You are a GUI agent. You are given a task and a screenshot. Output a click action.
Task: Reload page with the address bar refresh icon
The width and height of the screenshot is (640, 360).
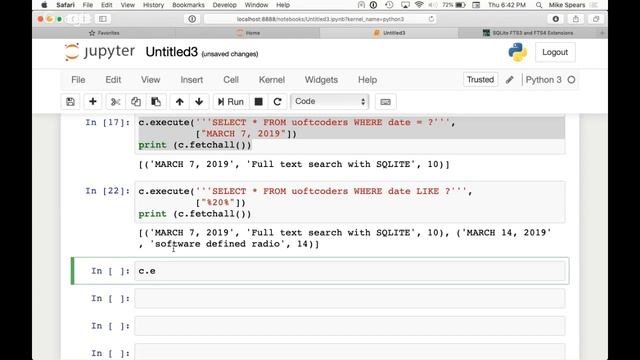(x=431, y=19)
